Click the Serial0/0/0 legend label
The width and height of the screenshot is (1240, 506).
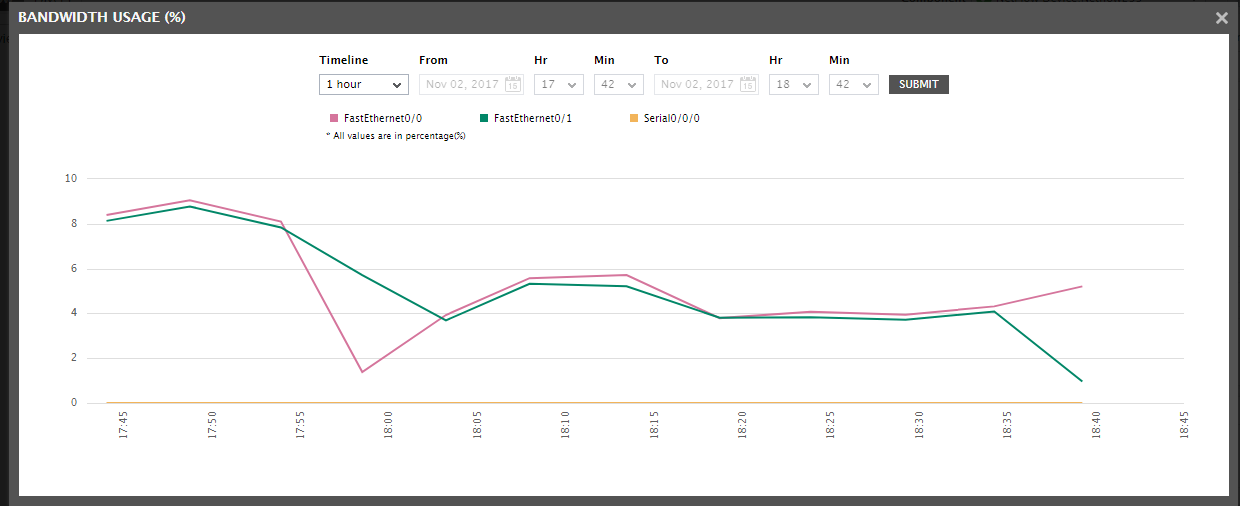(671, 118)
